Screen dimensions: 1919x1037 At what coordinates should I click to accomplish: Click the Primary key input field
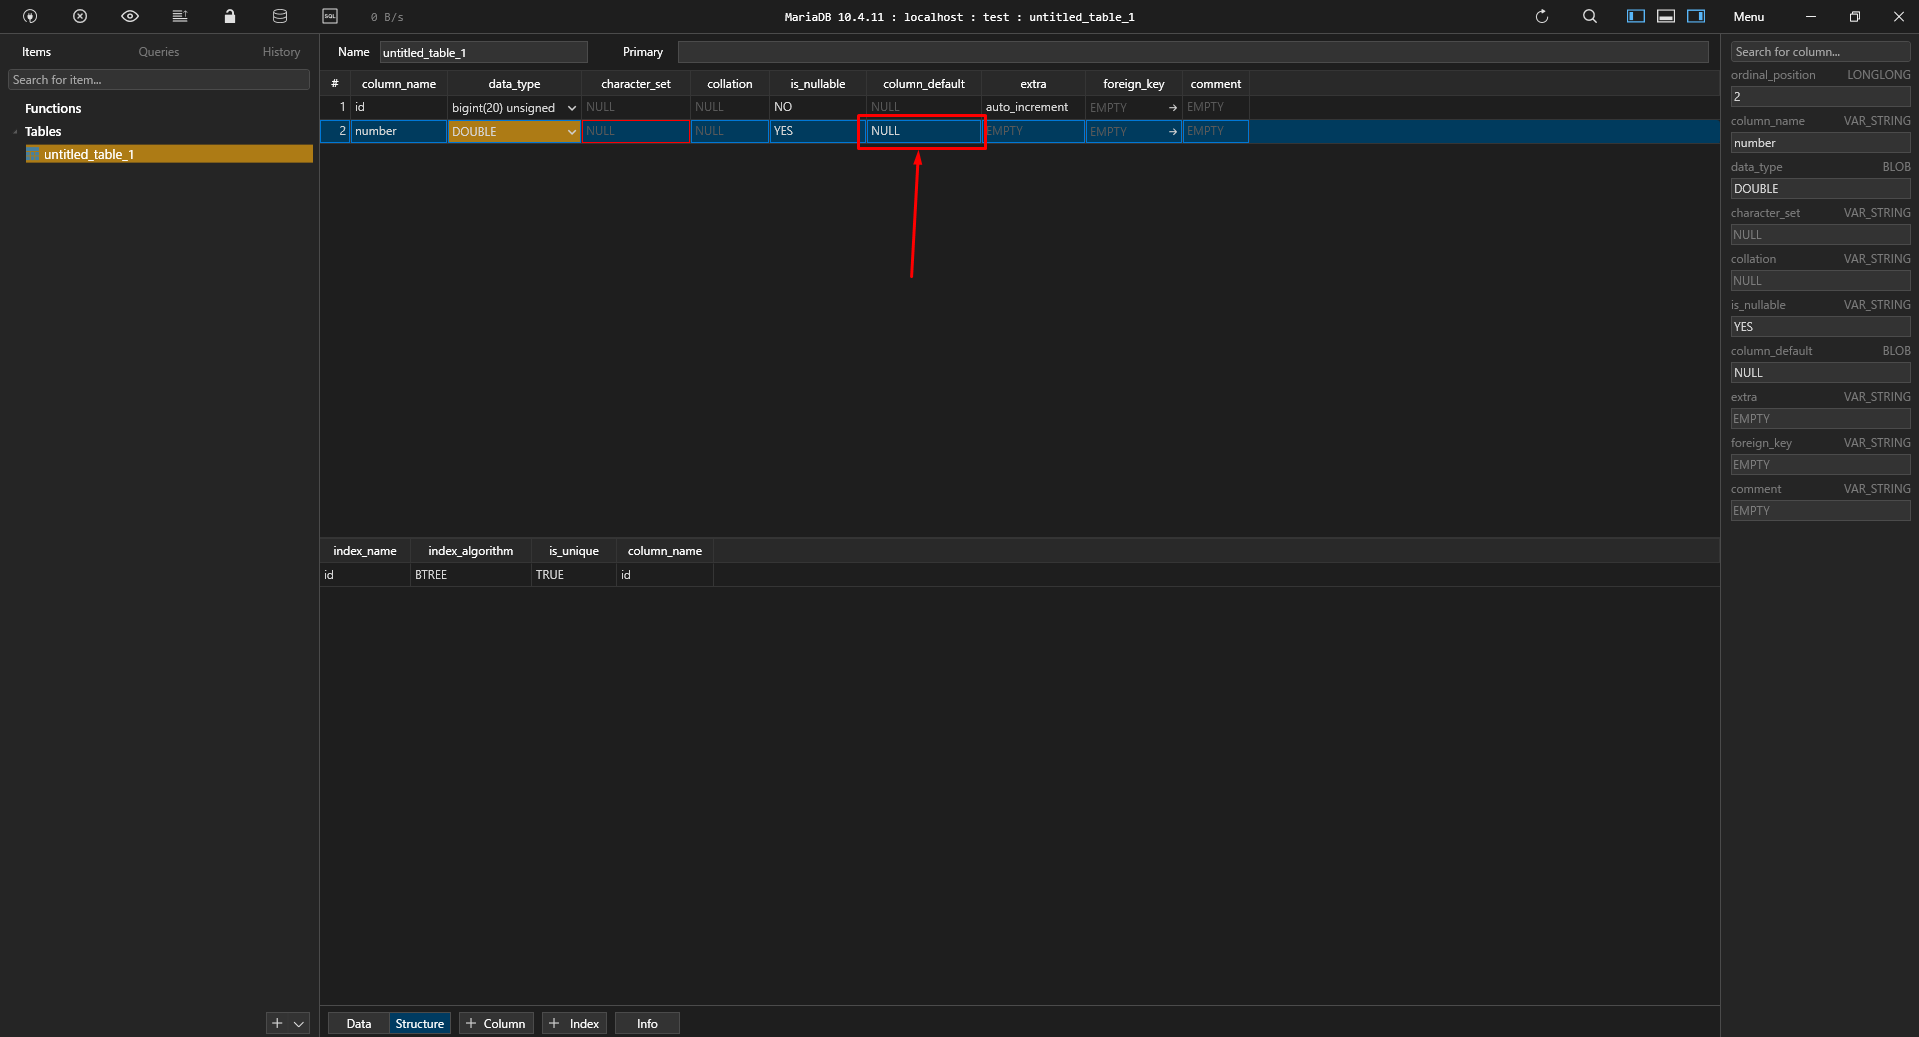(x=1000, y=51)
